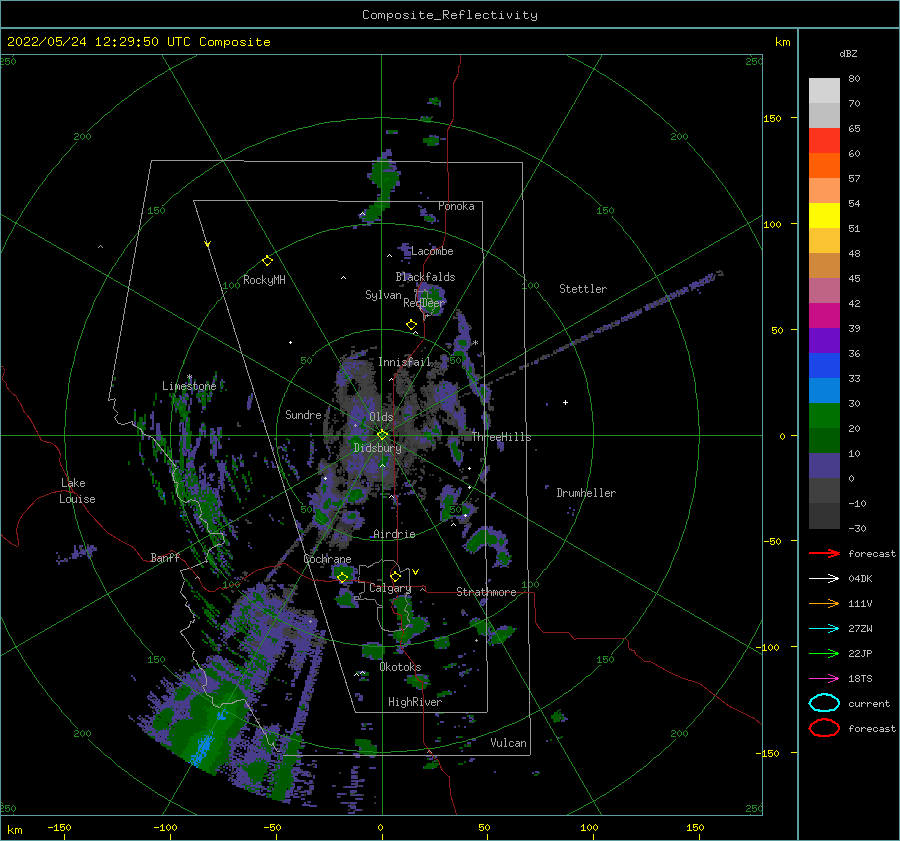Click the RedDeer city label
900x841 pixels.
click(x=424, y=303)
